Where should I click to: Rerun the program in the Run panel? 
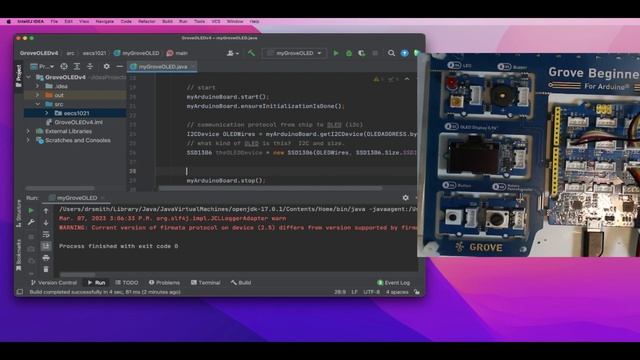tap(31, 211)
